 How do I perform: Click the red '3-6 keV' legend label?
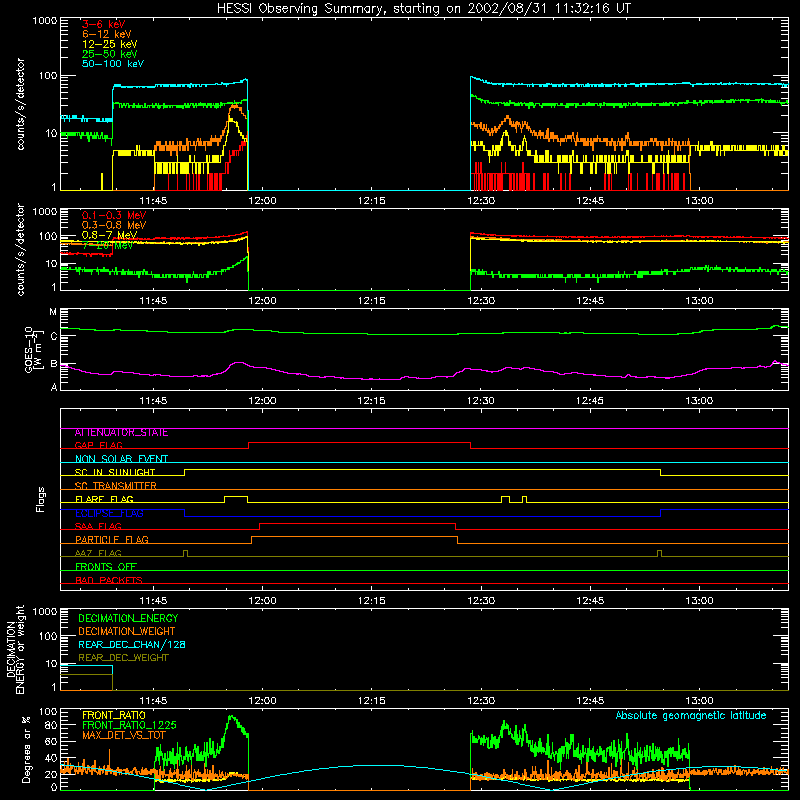(x=103, y=24)
